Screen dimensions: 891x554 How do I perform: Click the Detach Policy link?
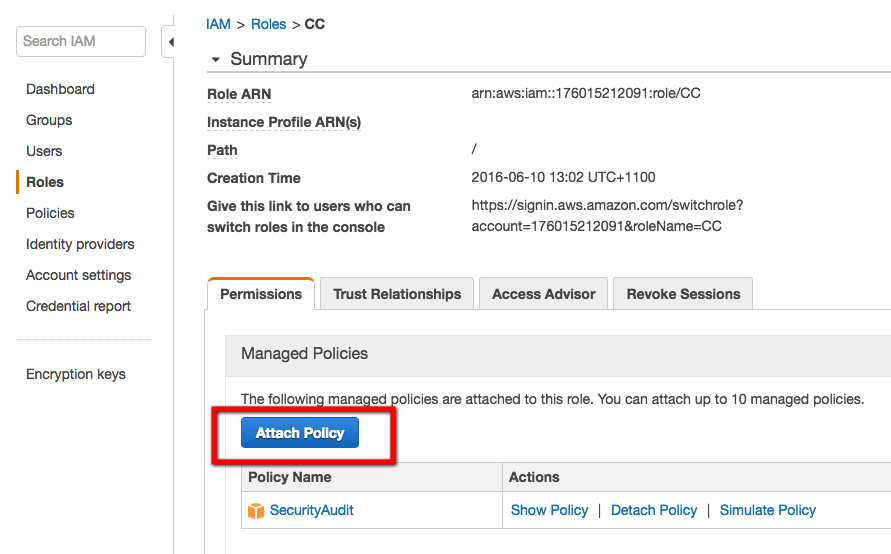pos(653,510)
